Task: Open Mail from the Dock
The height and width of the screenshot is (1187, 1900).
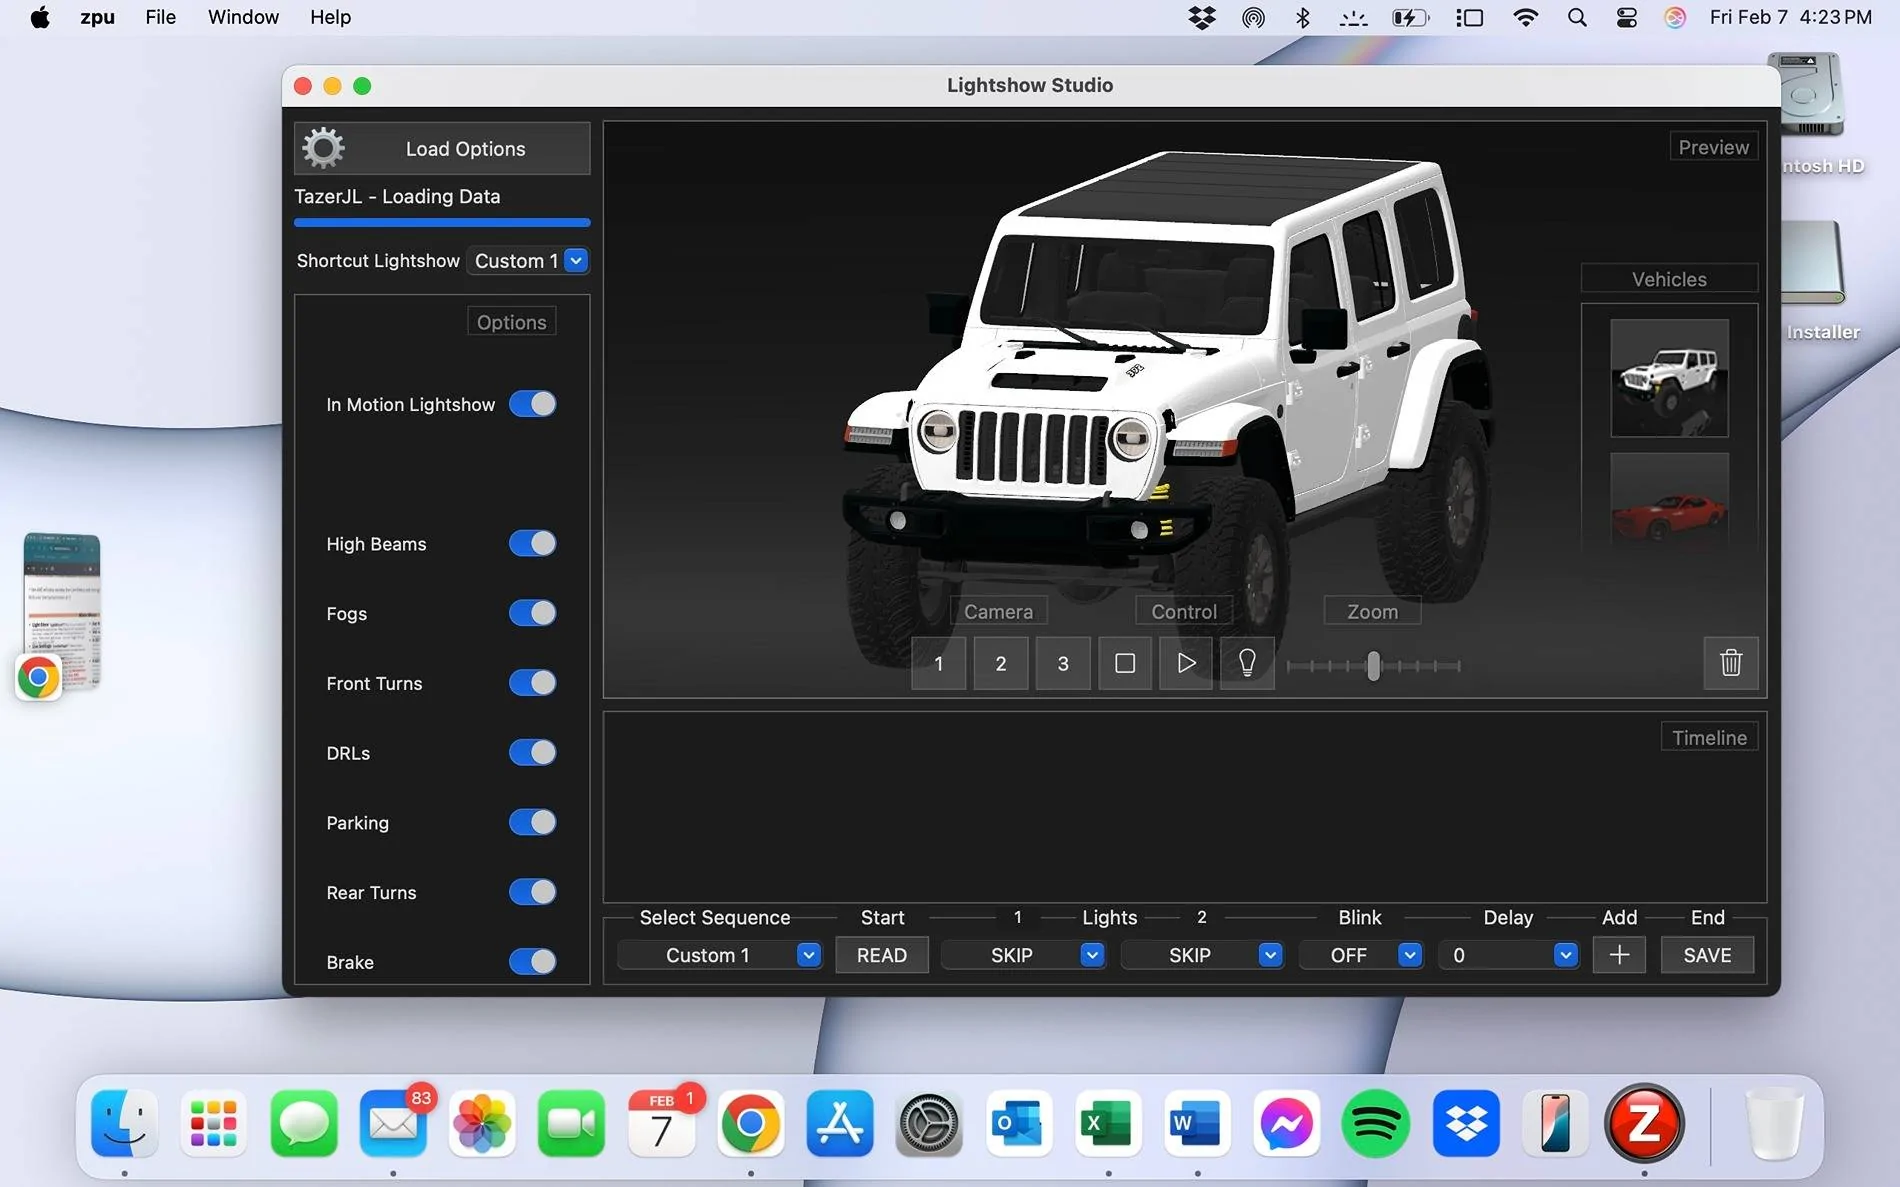Action: (393, 1123)
